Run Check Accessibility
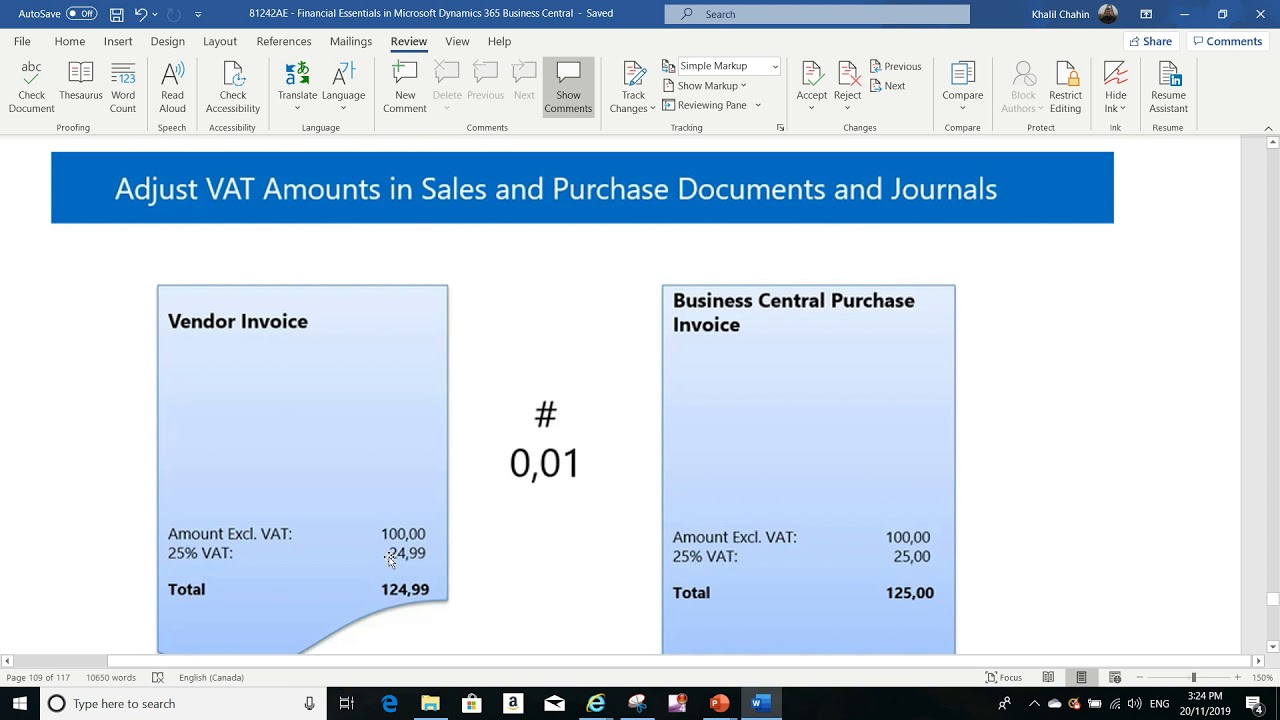Viewport: 1280px width, 720px height. [x=233, y=87]
